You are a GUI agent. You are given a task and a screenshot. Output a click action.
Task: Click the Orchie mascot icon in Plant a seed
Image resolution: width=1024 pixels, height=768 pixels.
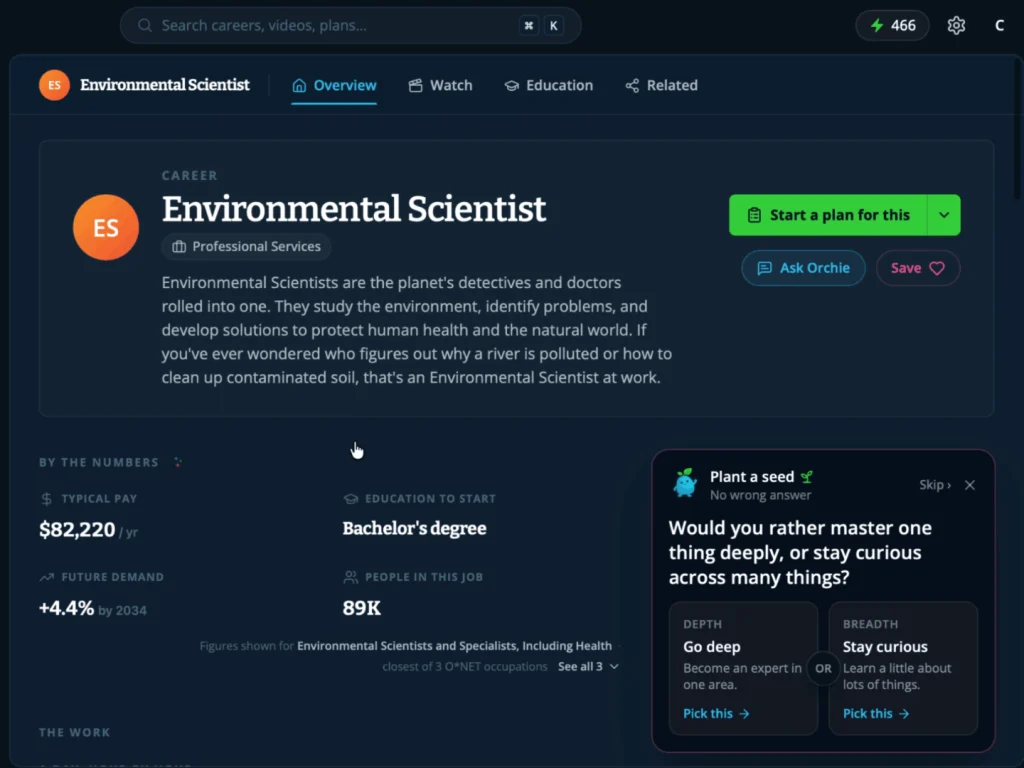coord(685,483)
